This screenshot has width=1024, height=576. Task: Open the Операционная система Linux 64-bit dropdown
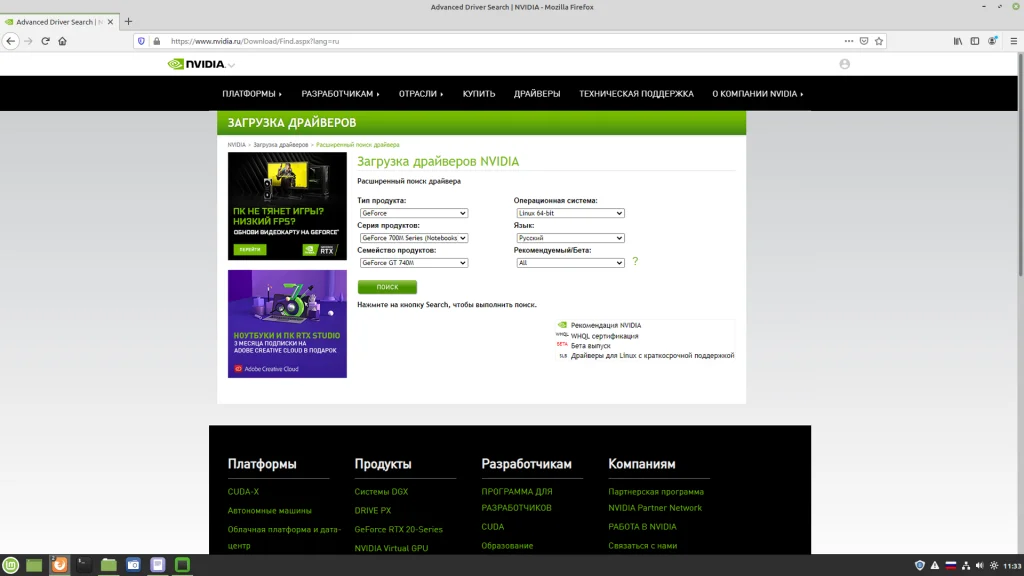click(x=570, y=213)
